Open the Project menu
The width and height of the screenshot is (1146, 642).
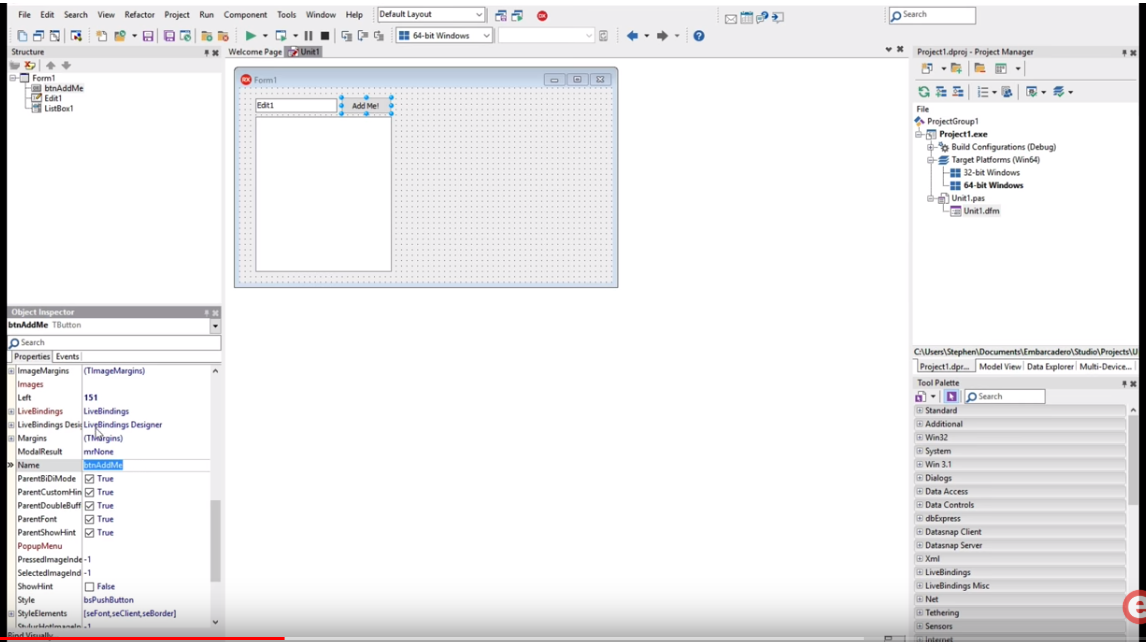pos(176,15)
